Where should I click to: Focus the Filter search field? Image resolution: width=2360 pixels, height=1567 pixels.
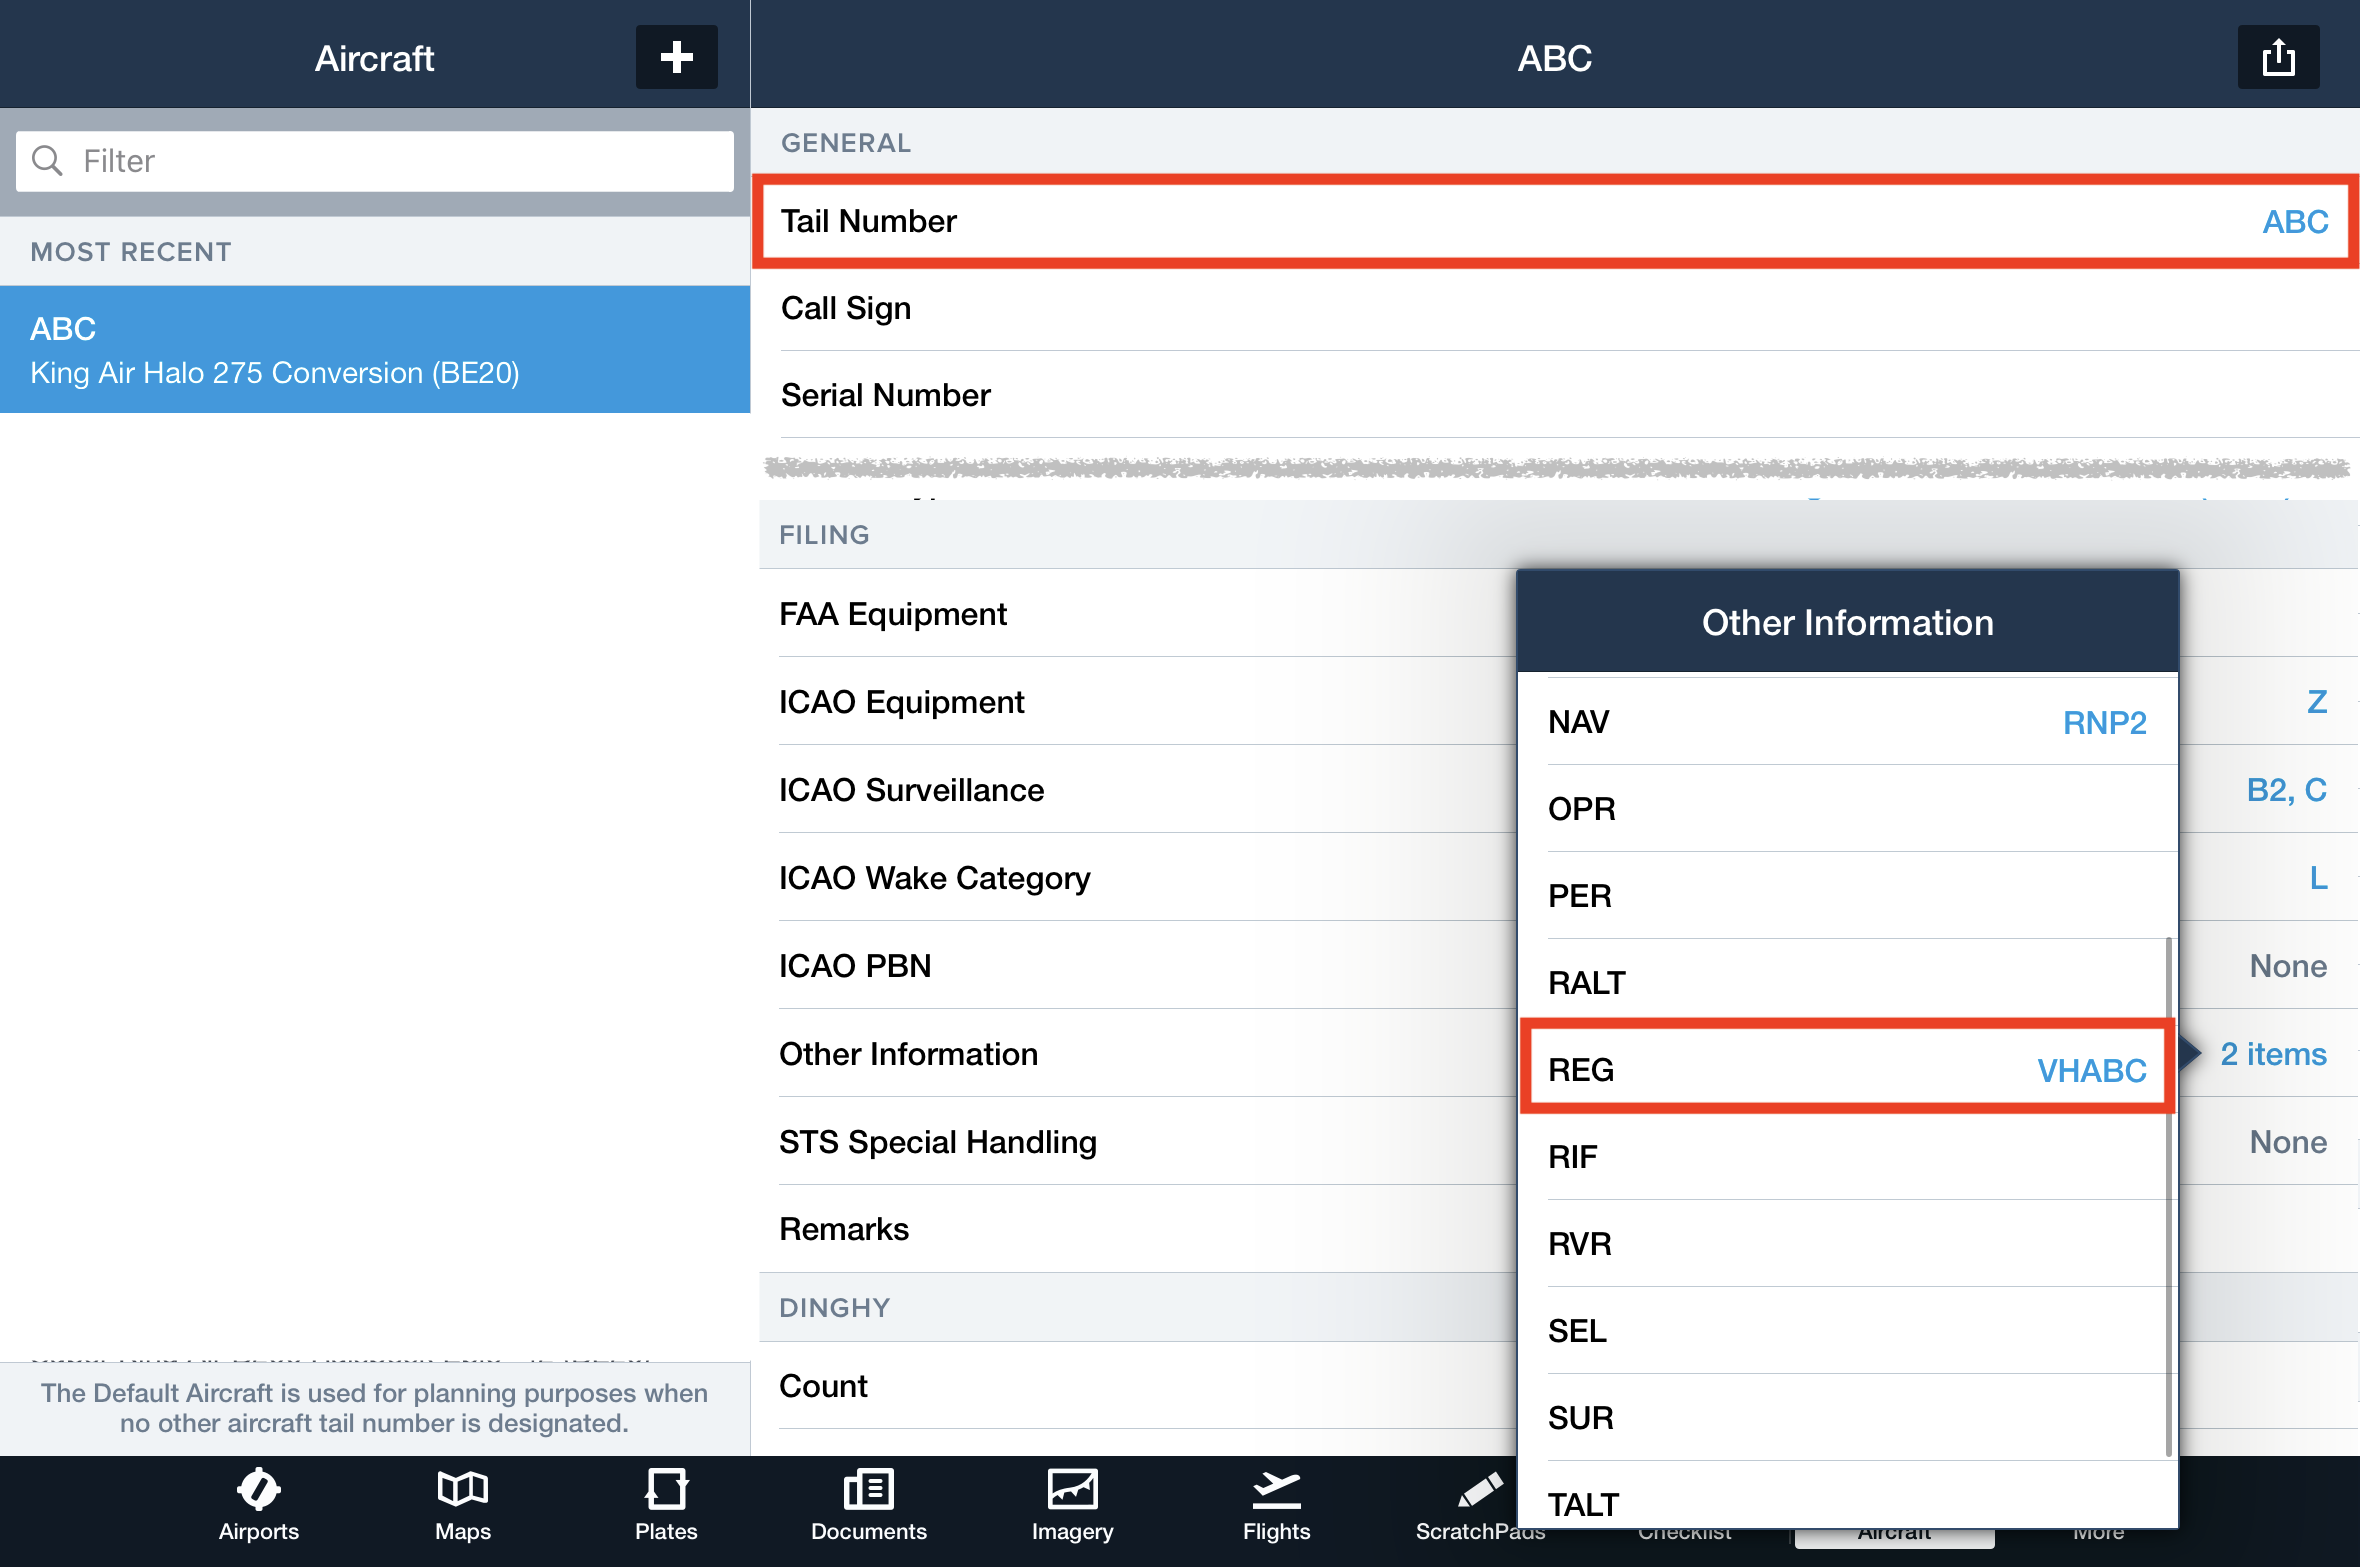click(375, 161)
